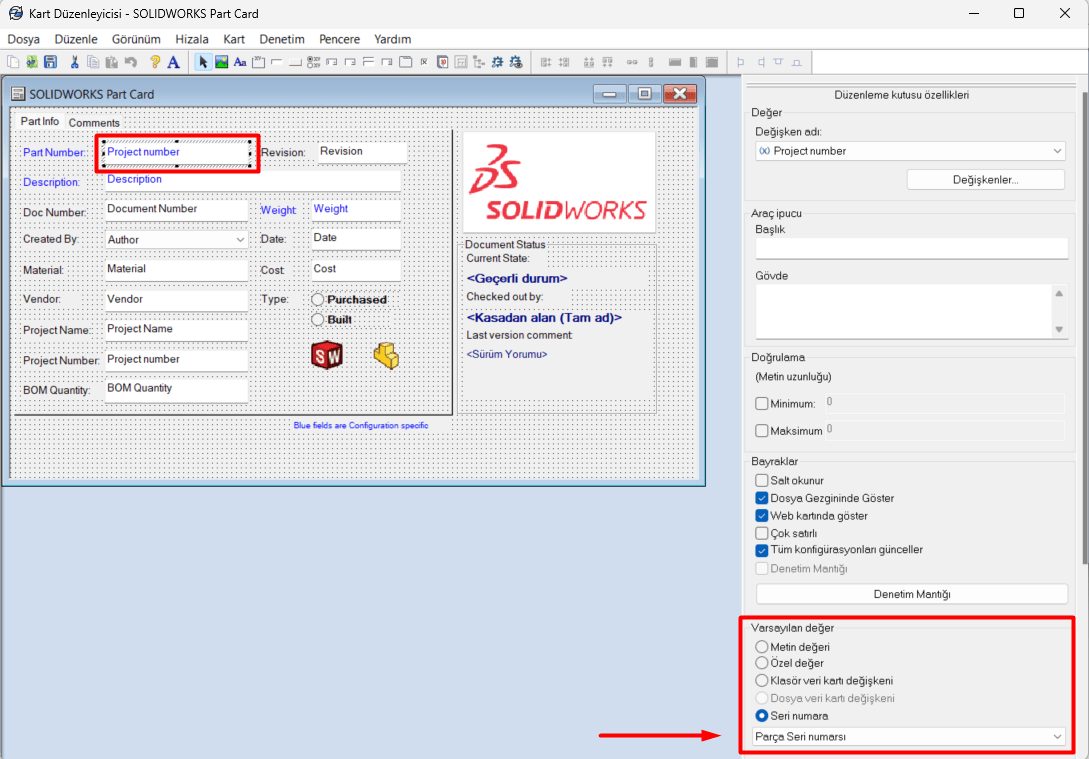Click the Document Number field on the card
This screenshot has height=759, width=1089.
[x=176, y=210]
